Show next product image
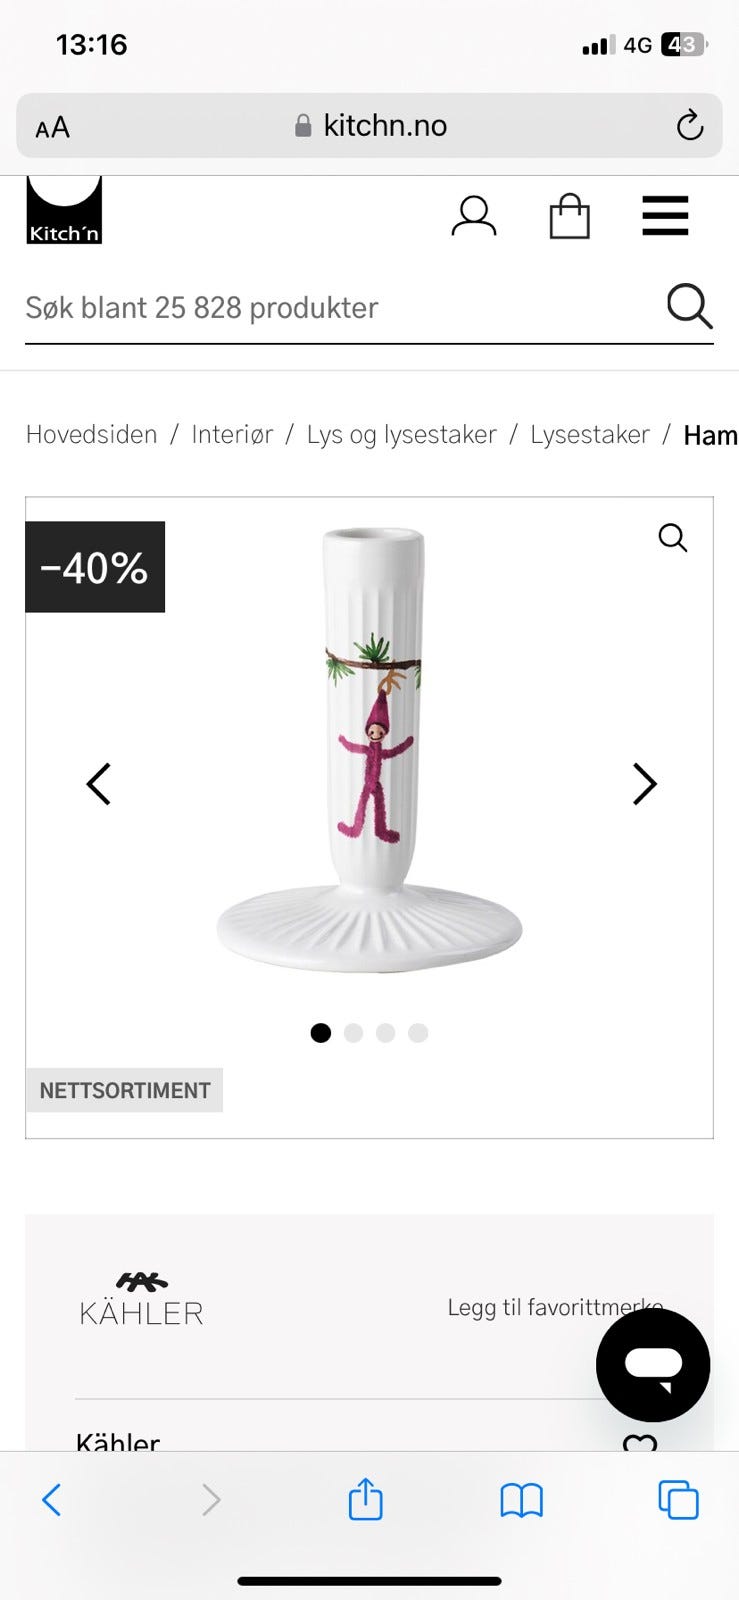 645,784
